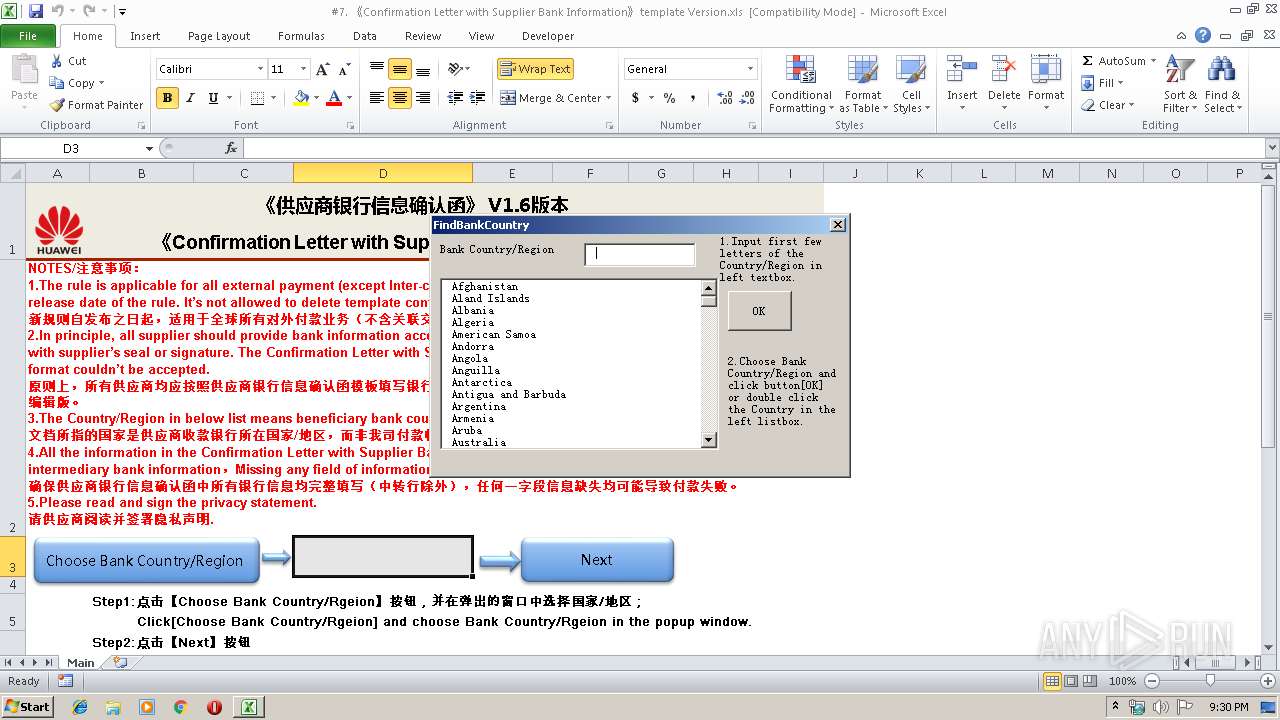Image resolution: width=1280 pixels, height=720 pixels.
Task: Click the Accounting Number Format dollar icon
Action: (635, 98)
